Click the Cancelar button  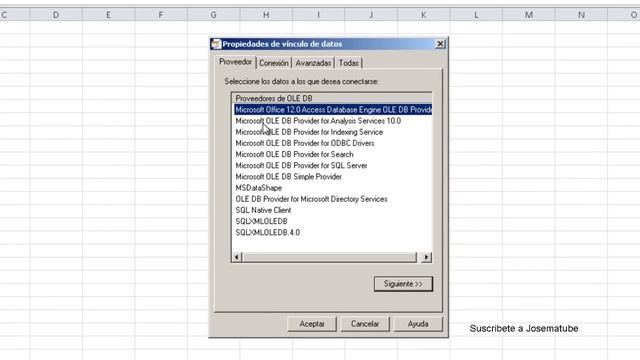[x=365, y=324]
